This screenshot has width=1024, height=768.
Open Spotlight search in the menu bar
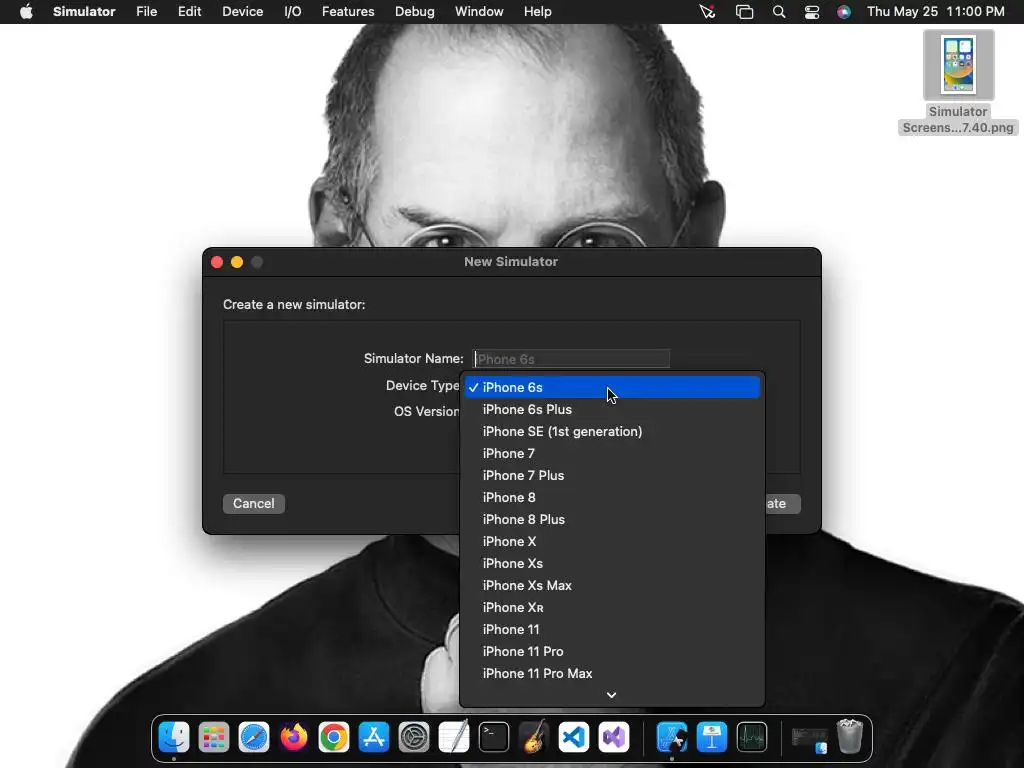coord(778,12)
